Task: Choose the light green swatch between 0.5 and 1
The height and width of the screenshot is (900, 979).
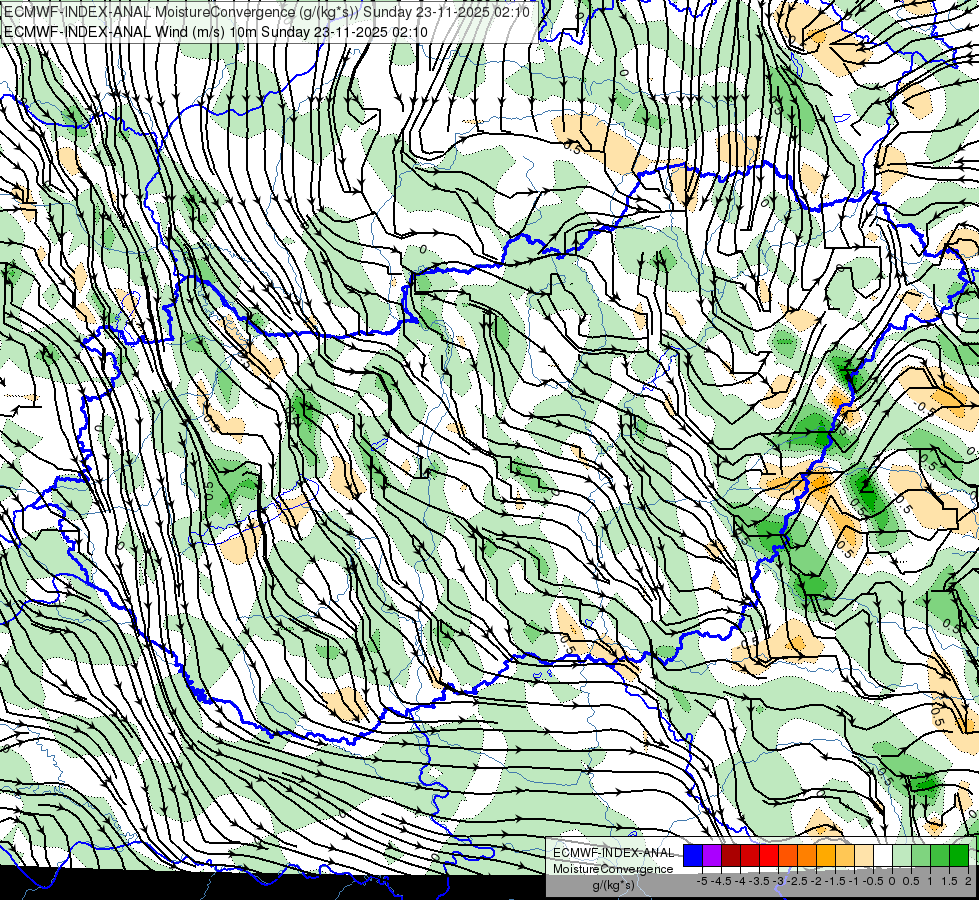Action: tap(921, 856)
